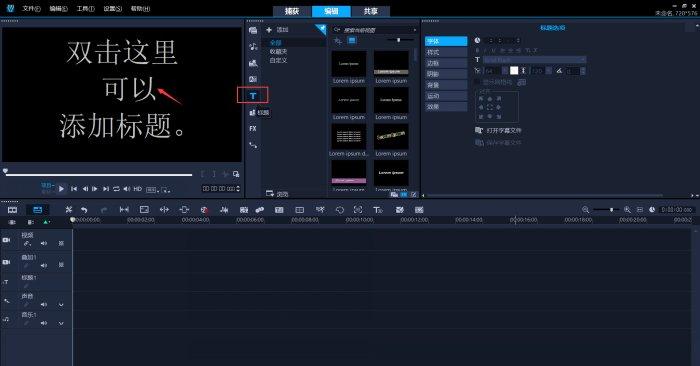Image resolution: width=700 pixels, height=366 pixels.
Task: Fit project in timeline window
Action: (x=640, y=210)
